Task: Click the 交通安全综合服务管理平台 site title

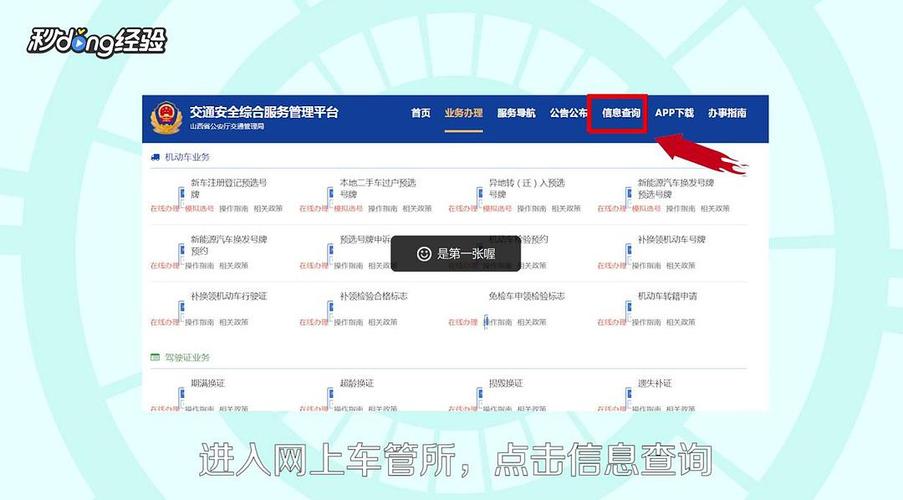Action: tap(264, 112)
